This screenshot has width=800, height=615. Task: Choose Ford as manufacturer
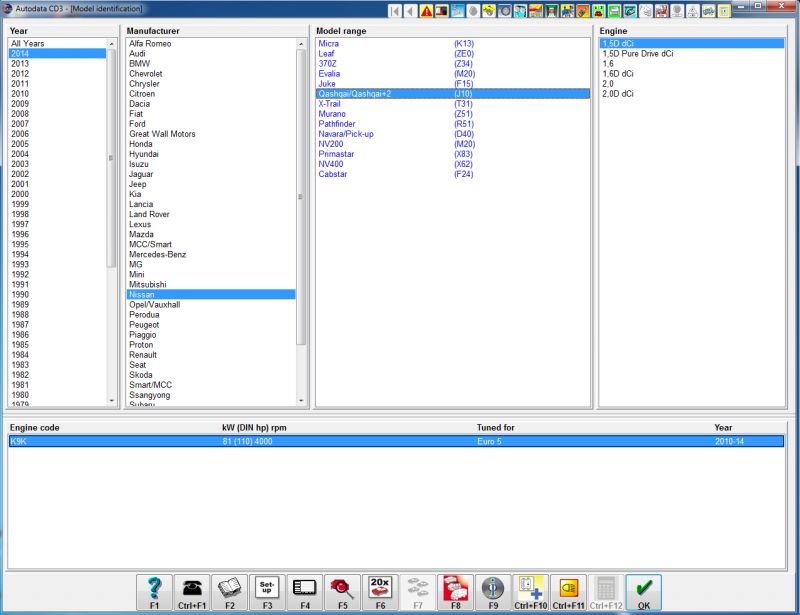[x=211, y=124]
